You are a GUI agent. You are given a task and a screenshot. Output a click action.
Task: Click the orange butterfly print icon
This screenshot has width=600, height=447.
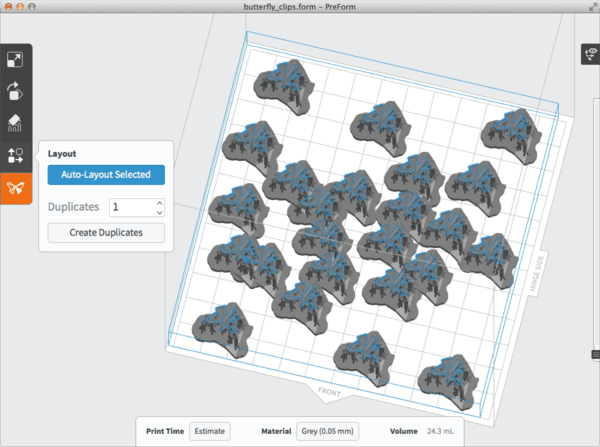[x=15, y=187]
